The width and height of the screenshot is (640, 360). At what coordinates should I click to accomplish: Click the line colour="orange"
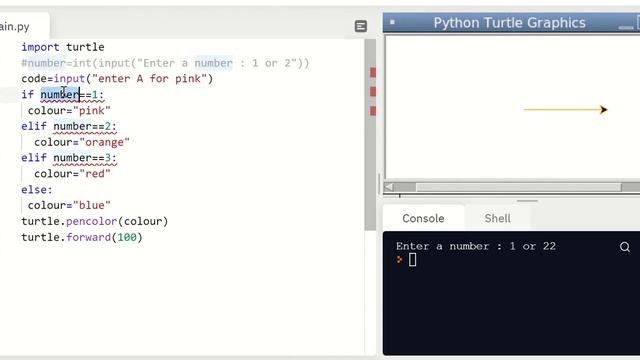coord(82,142)
